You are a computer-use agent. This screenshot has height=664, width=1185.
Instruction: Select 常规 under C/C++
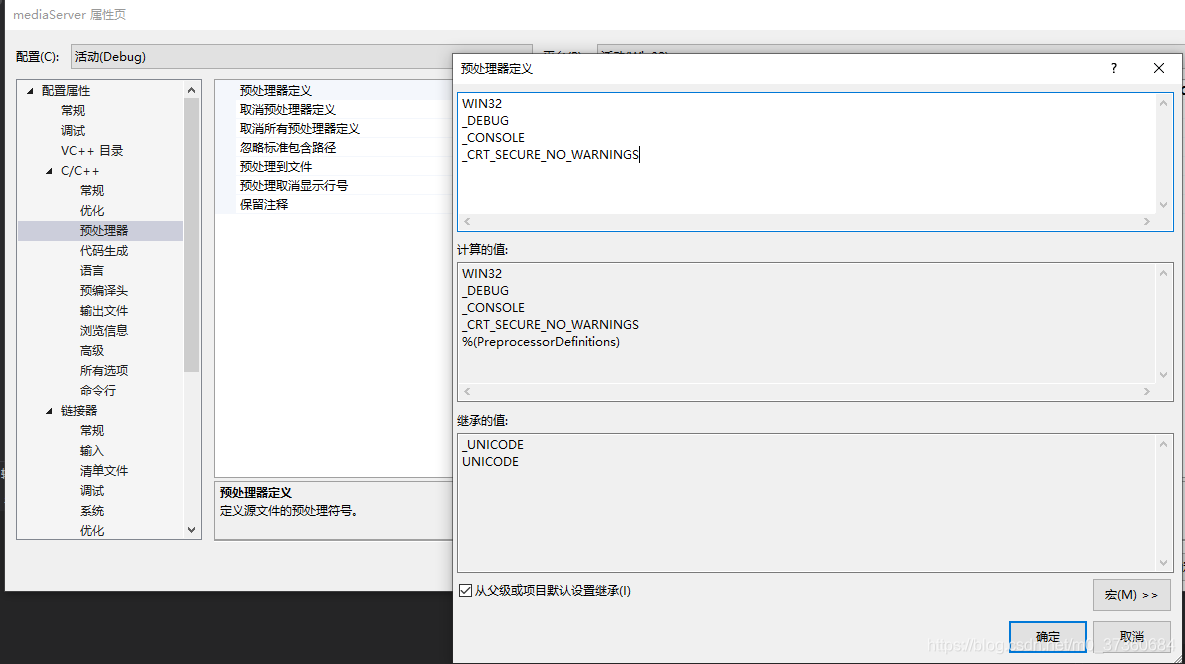click(x=92, y=190)
